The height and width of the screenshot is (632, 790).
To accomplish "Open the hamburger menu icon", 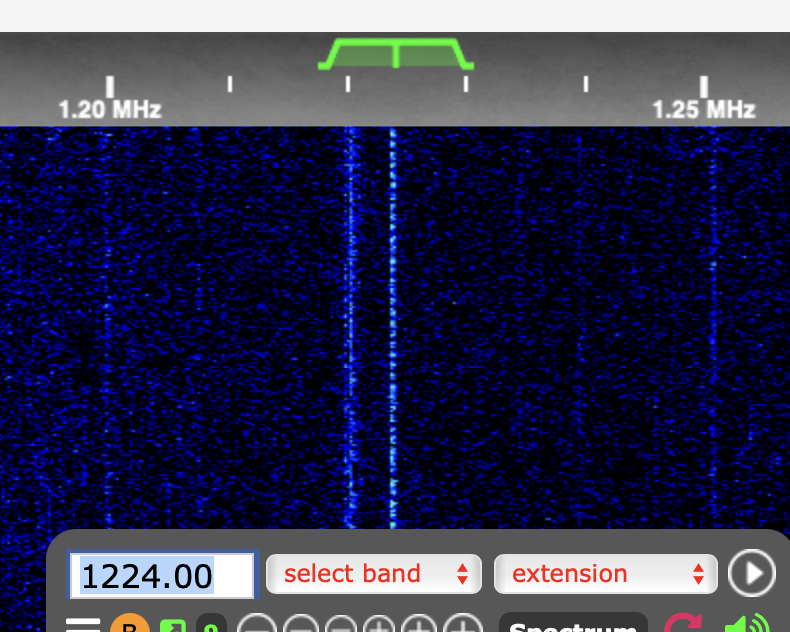I will pyautogui.click(x=83, y=625).
